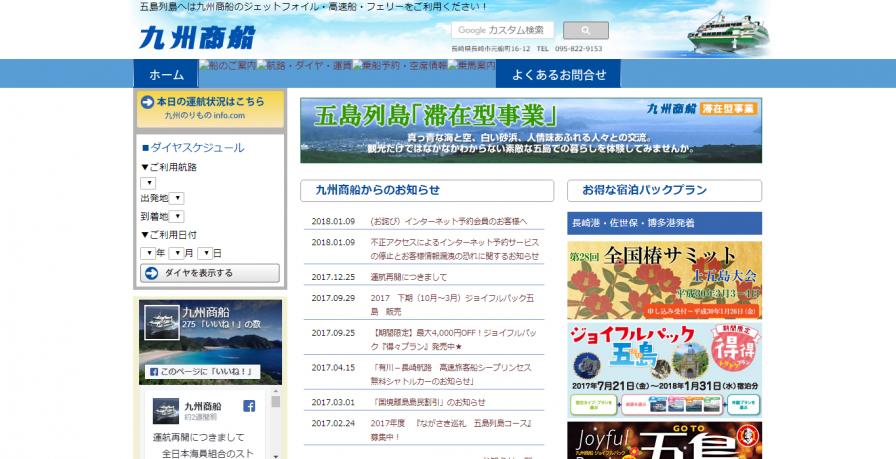The image size is (896, 459).
Task: Open the 【期間限定】最大4,000円OFF notice
Action: pos(454,340)
